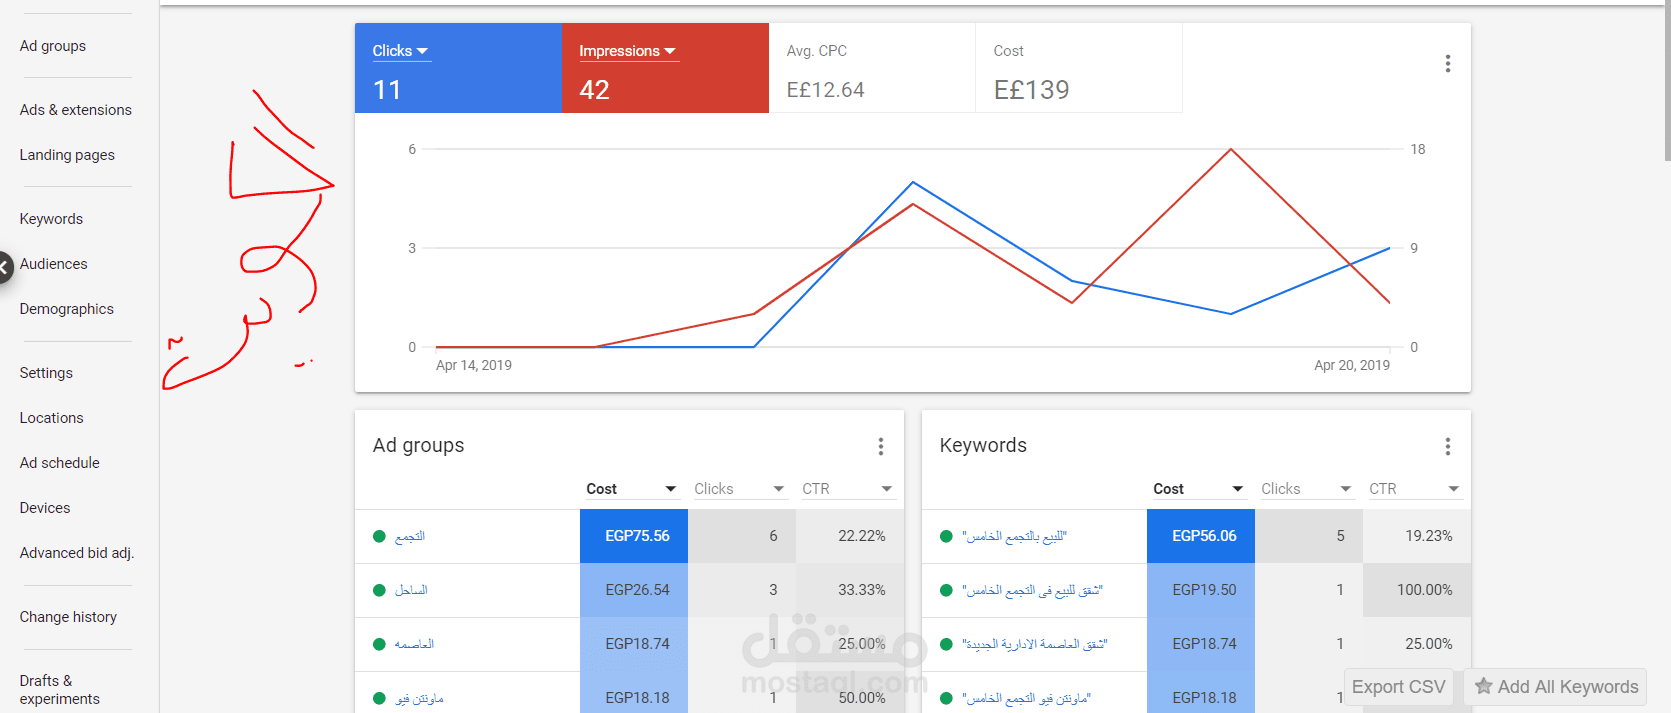The height and width of the screenshot is (713, 1671).
Task: Click the star icon on Add All Keywords
Action: (x=1484, y=686)
